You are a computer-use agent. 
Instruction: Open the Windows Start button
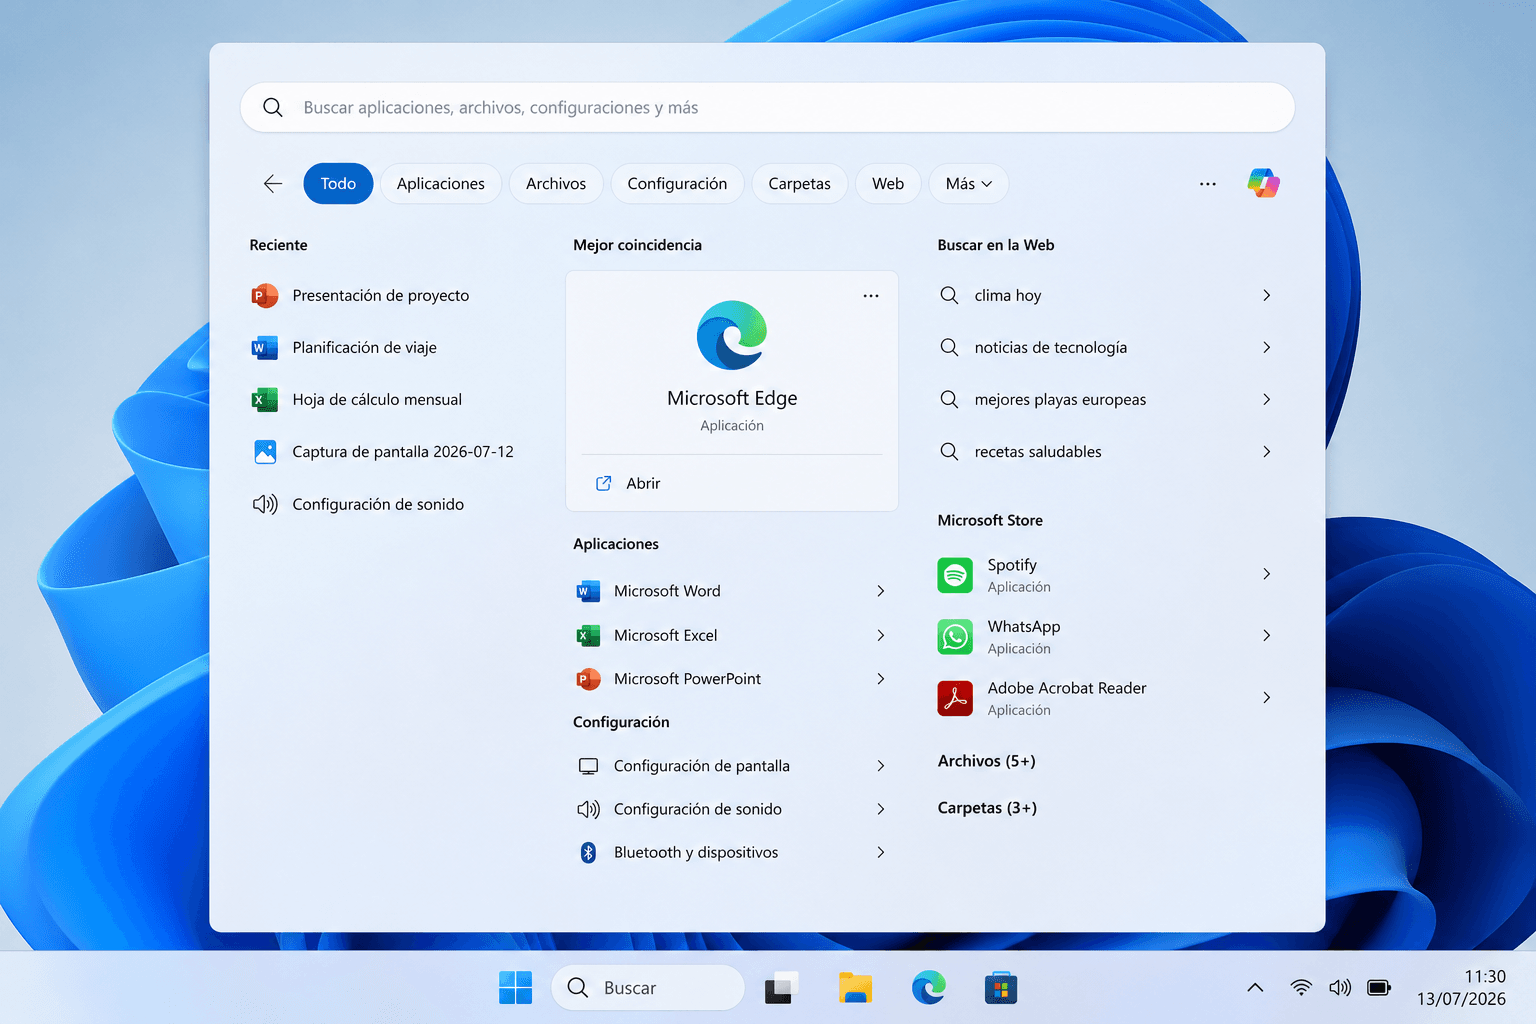(516, 988)
